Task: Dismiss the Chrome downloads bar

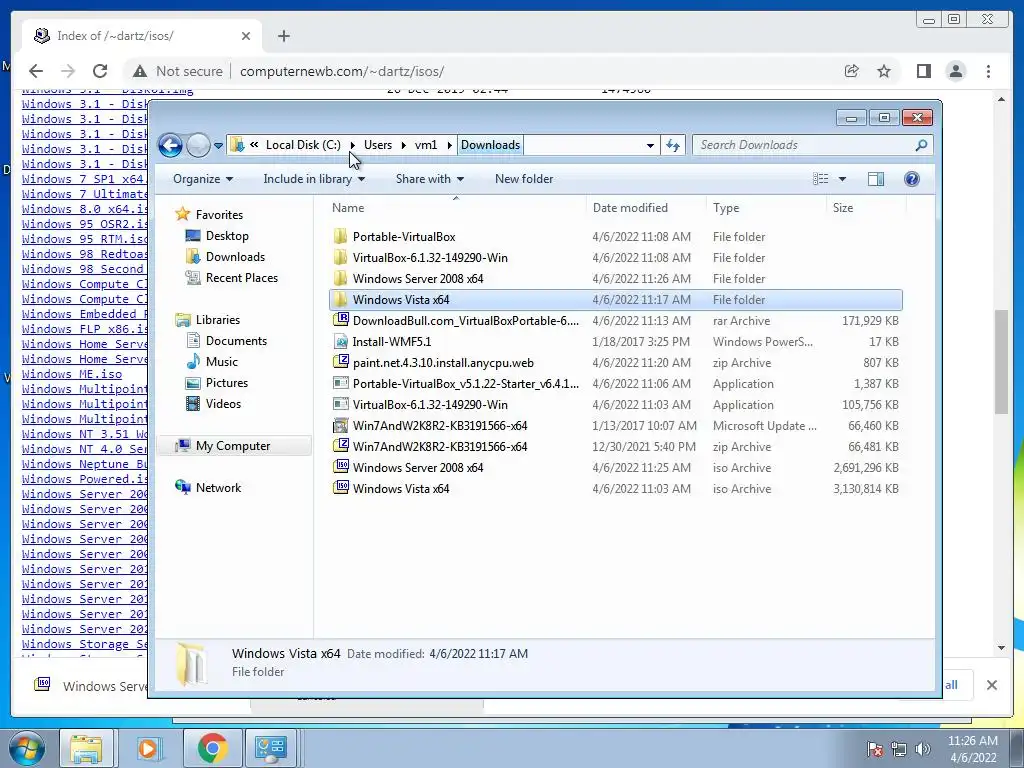Action: pyautogui.click(x=991, y=685)
